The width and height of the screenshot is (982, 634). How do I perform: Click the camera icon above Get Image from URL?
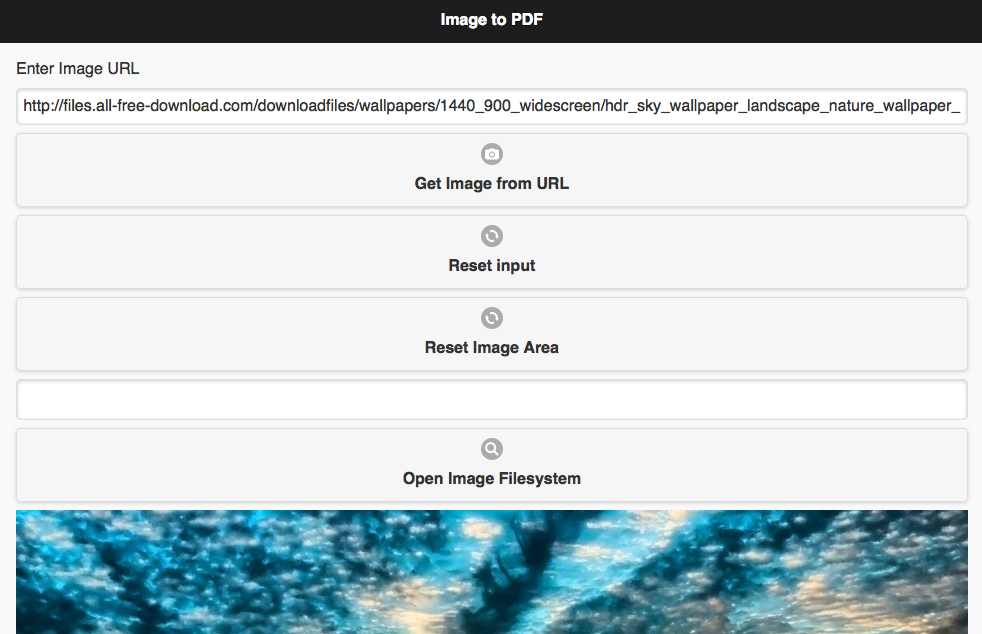click(x=492, y=154)
